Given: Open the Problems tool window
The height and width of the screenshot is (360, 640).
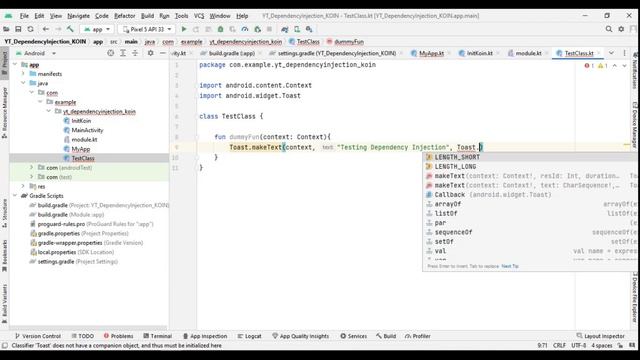Looking at the screenshot, I should [118, 336].
